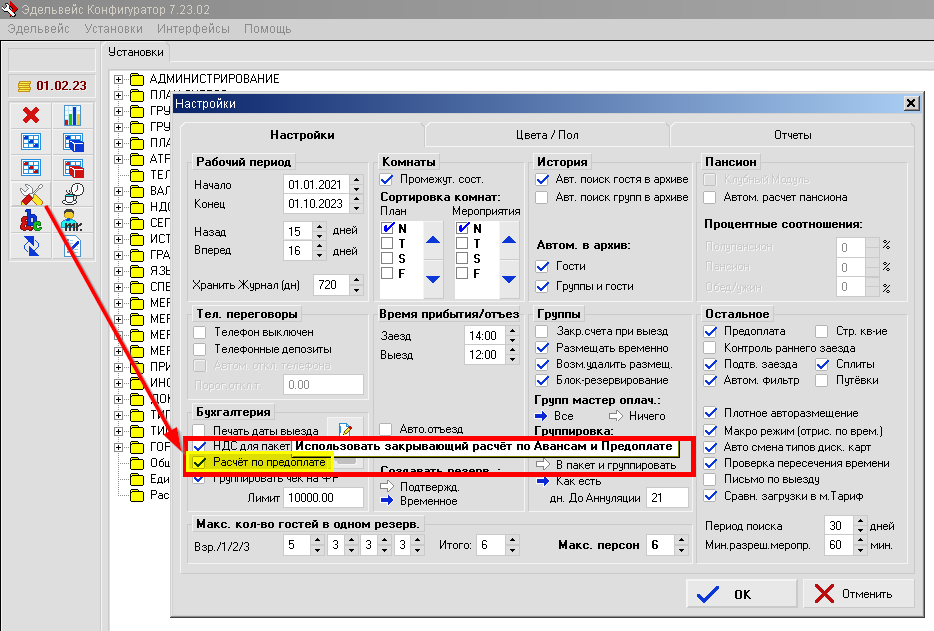Uncheck 'Плотное авторазмещение' option
The width and height of the screenshot is (934, 631).
click(711, 413)
